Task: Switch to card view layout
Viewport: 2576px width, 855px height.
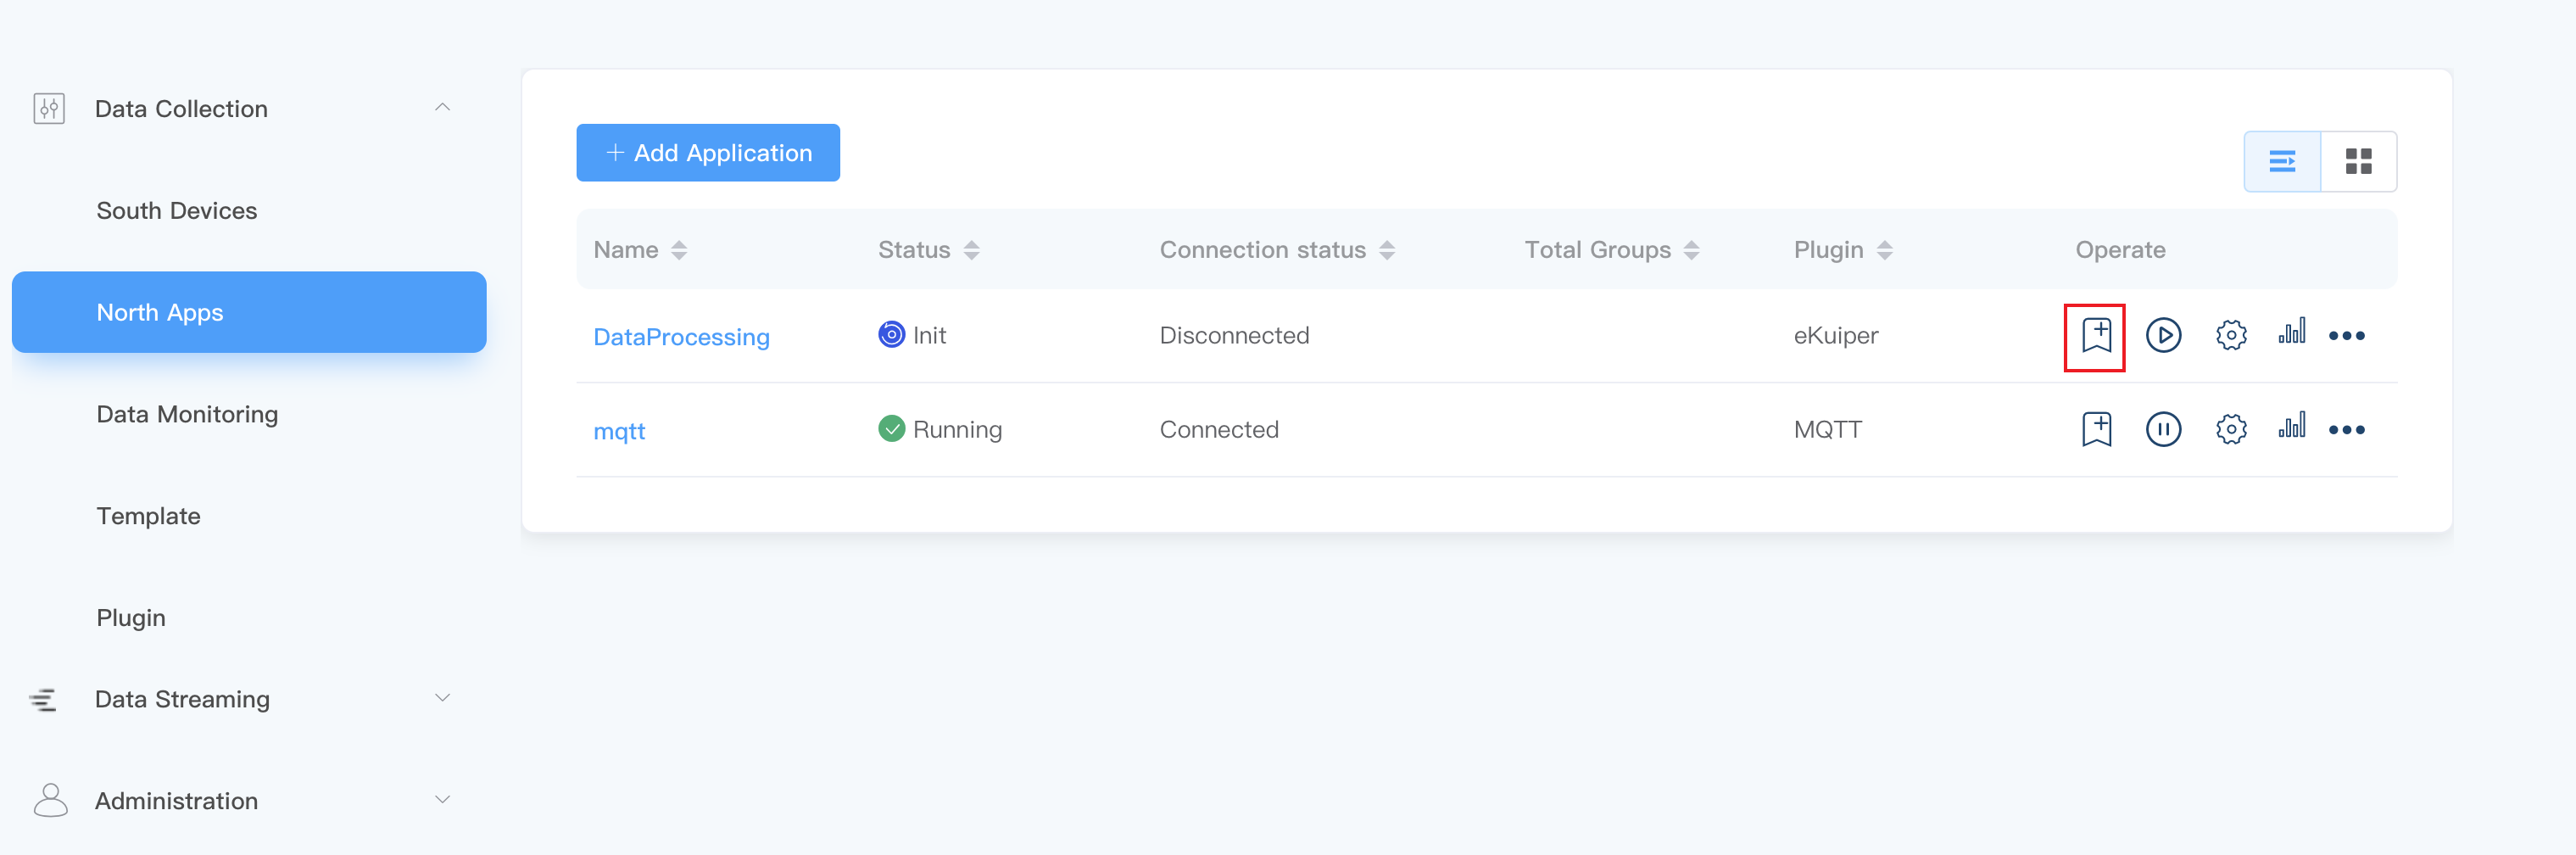Action: pyautogui.click(x=2359, y=160)
